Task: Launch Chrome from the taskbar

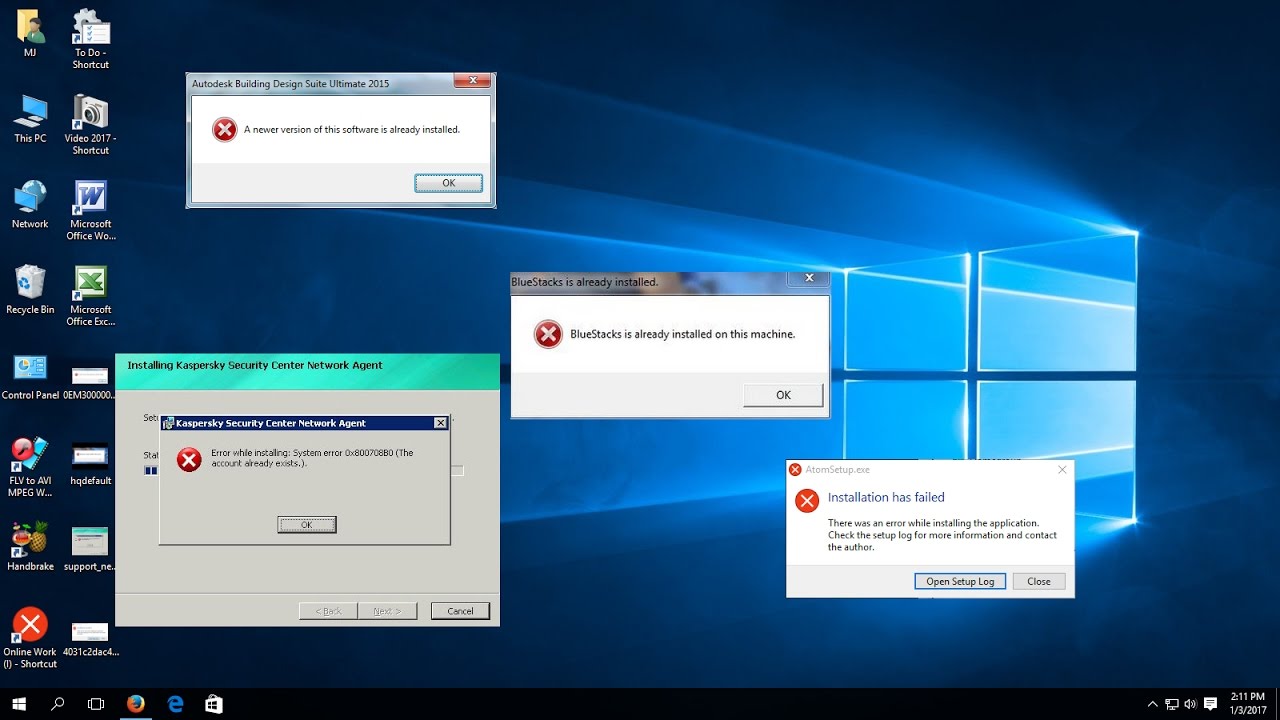Action: click(x=136, y=703)
